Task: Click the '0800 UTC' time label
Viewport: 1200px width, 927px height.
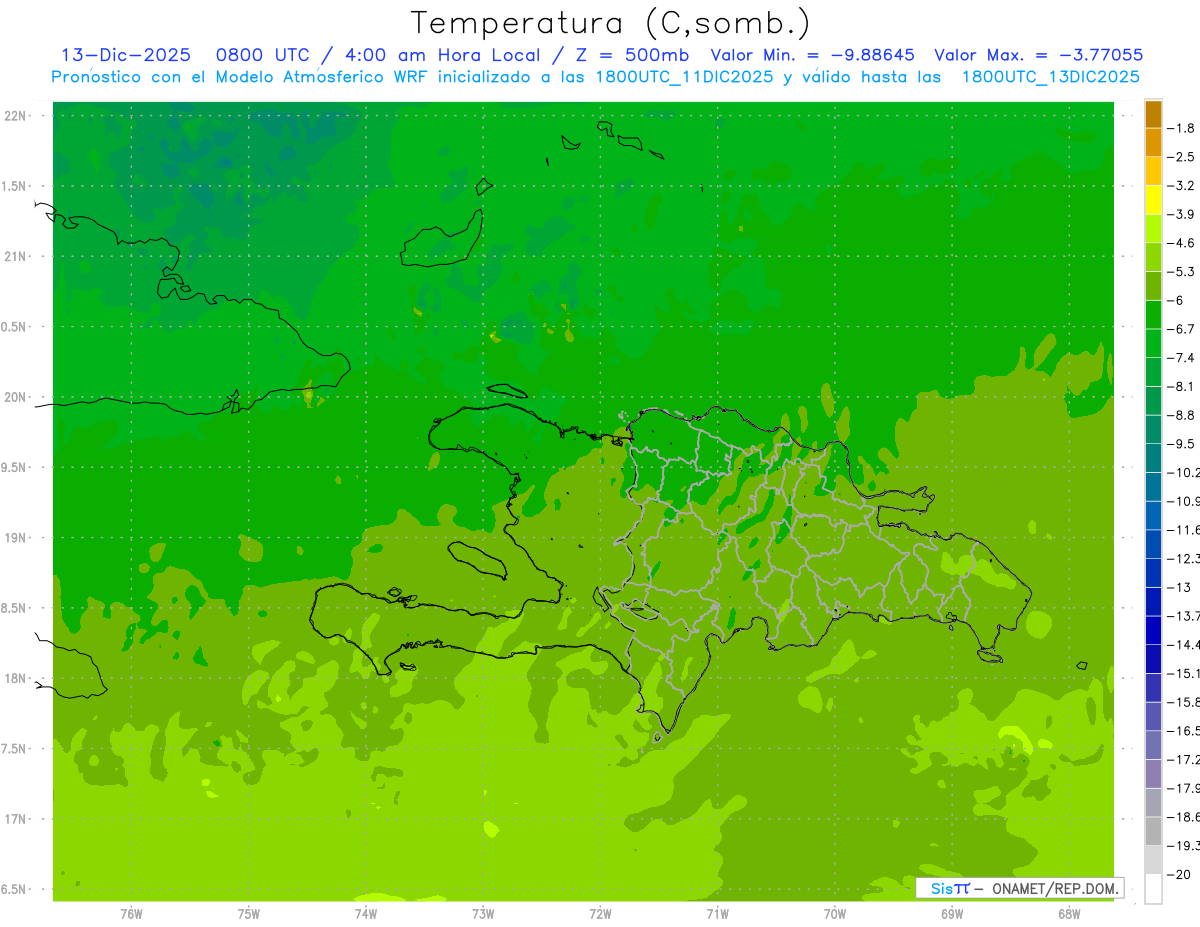Action: coord(264,55)
